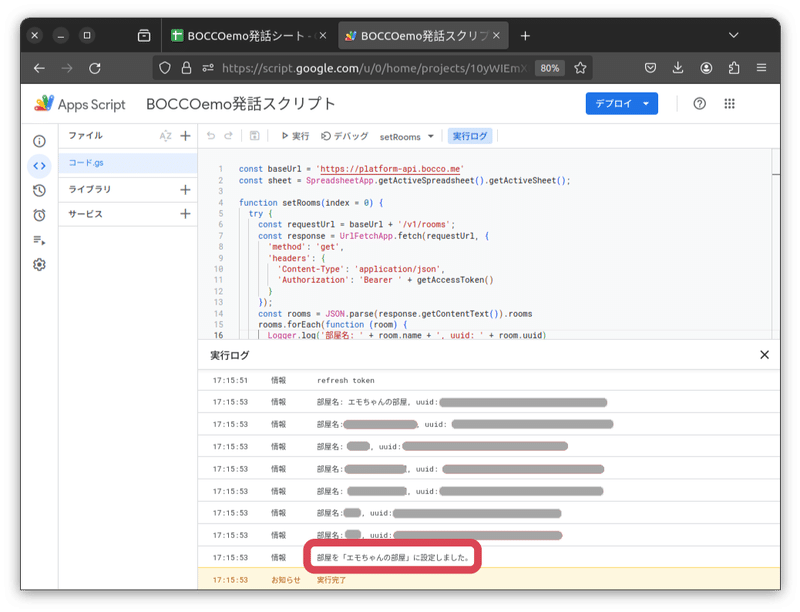This screenshot has width=800, height=612.
Task: Click the site security padlock icon
Action: click(x=186, y=68)
